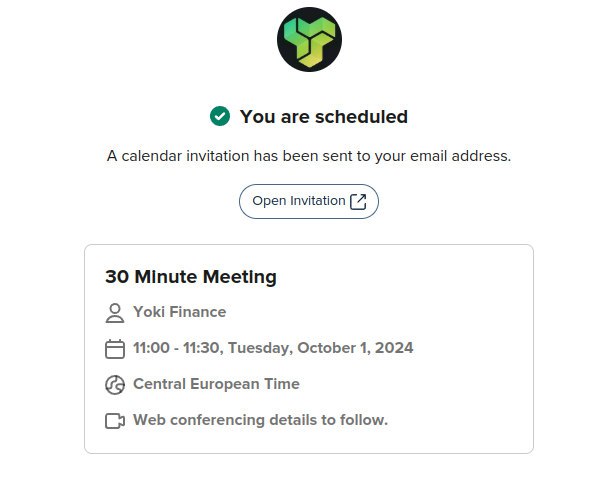Screen dimensions: 608x486
Task: Click the Central European Time label
Action: (x=216, y=384)
